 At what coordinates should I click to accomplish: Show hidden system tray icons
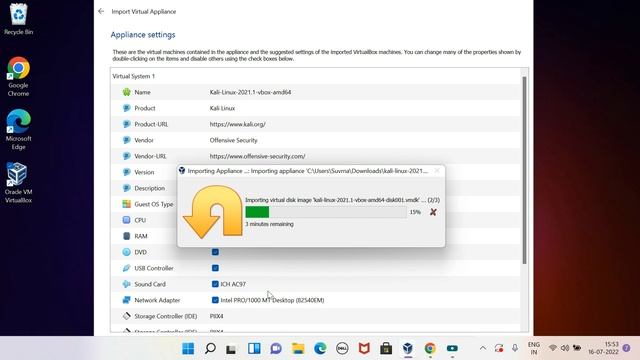tap(483, 348)
